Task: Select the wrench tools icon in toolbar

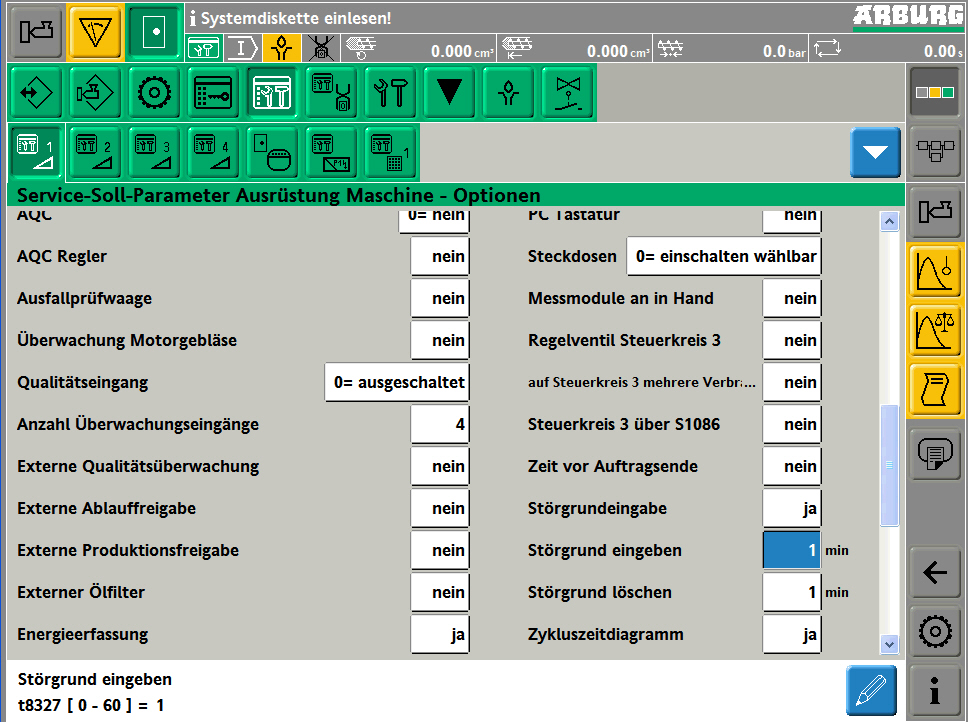Action: coord(390,93)
